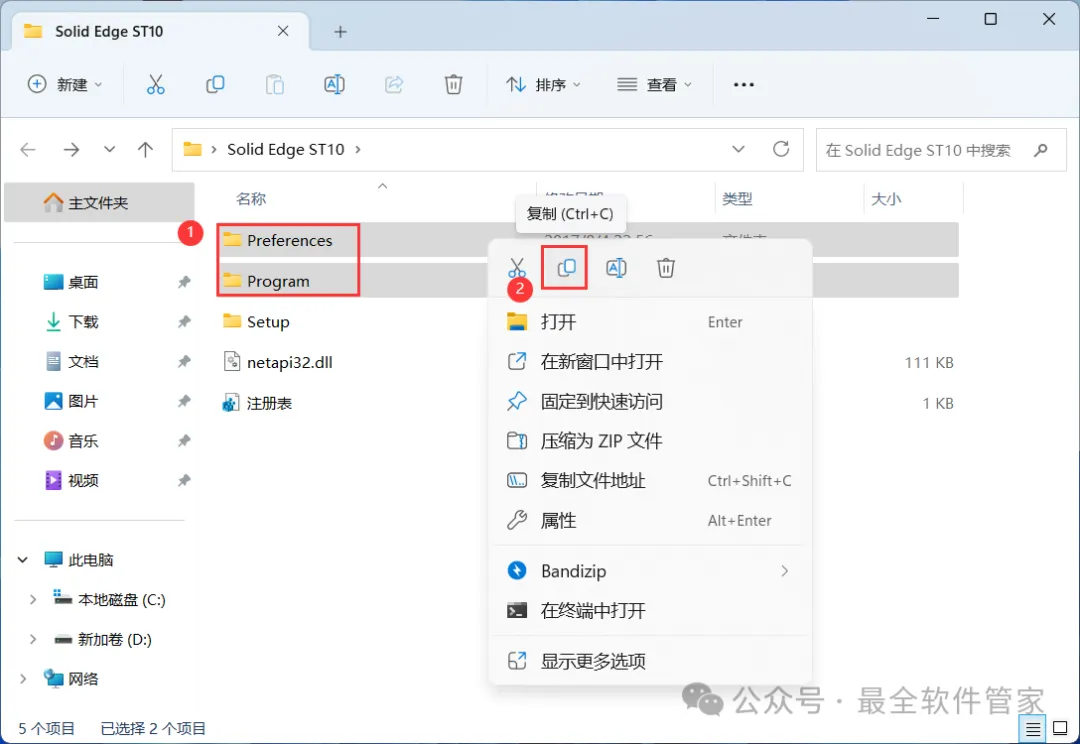Add a new tab with plus

coord(340,32)
